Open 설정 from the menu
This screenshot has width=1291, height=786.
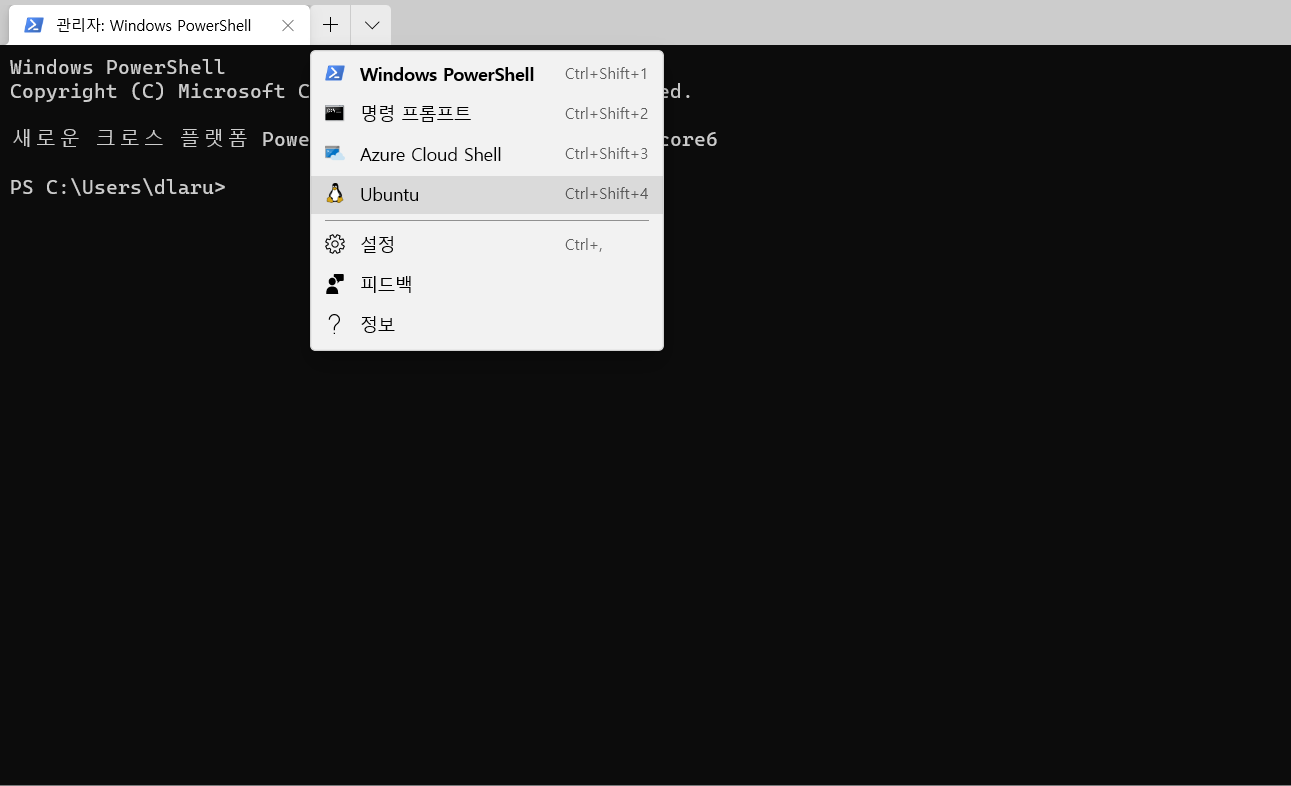(487, 244)
